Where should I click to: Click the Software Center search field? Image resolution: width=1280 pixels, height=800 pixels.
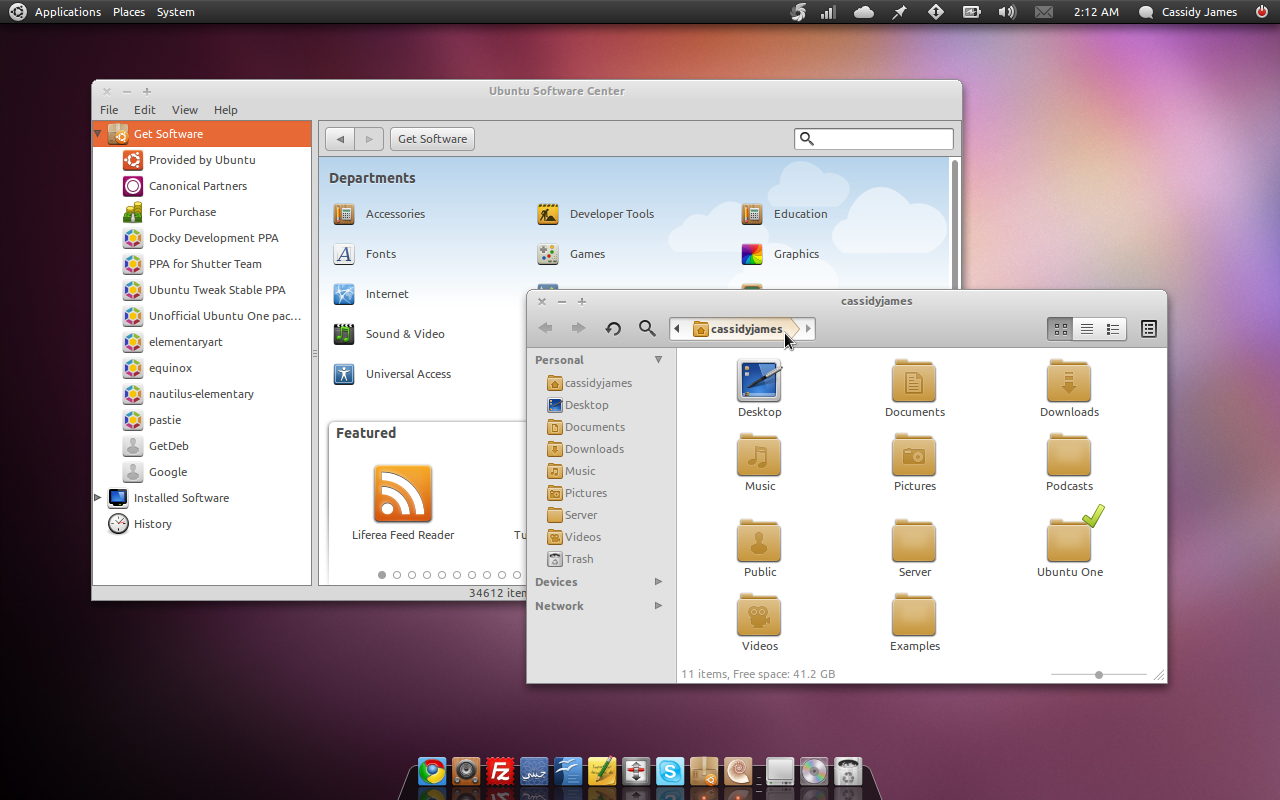click(874, 139)
